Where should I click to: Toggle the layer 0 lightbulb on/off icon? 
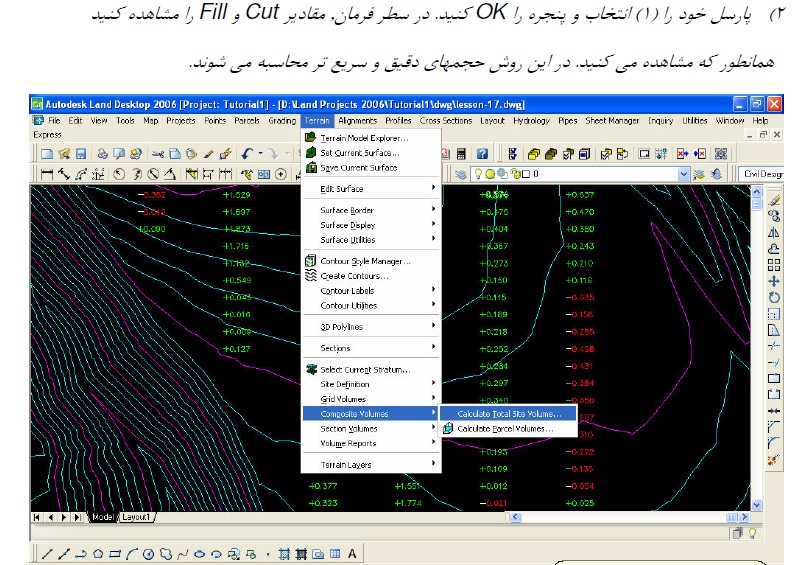[478, 174]
